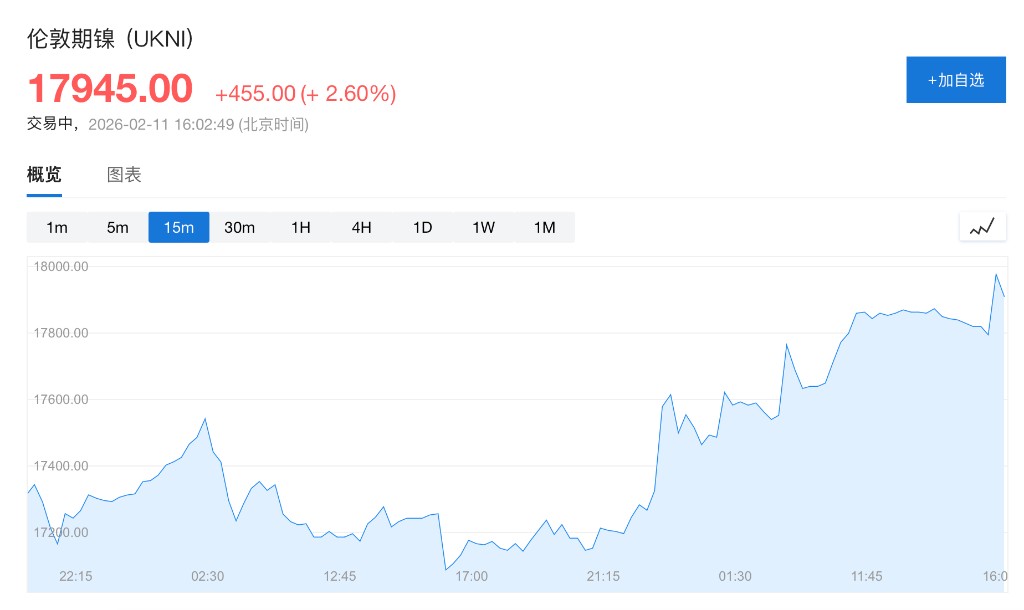
Task: Select the 1m interval
Action: [x=57, y=227]
